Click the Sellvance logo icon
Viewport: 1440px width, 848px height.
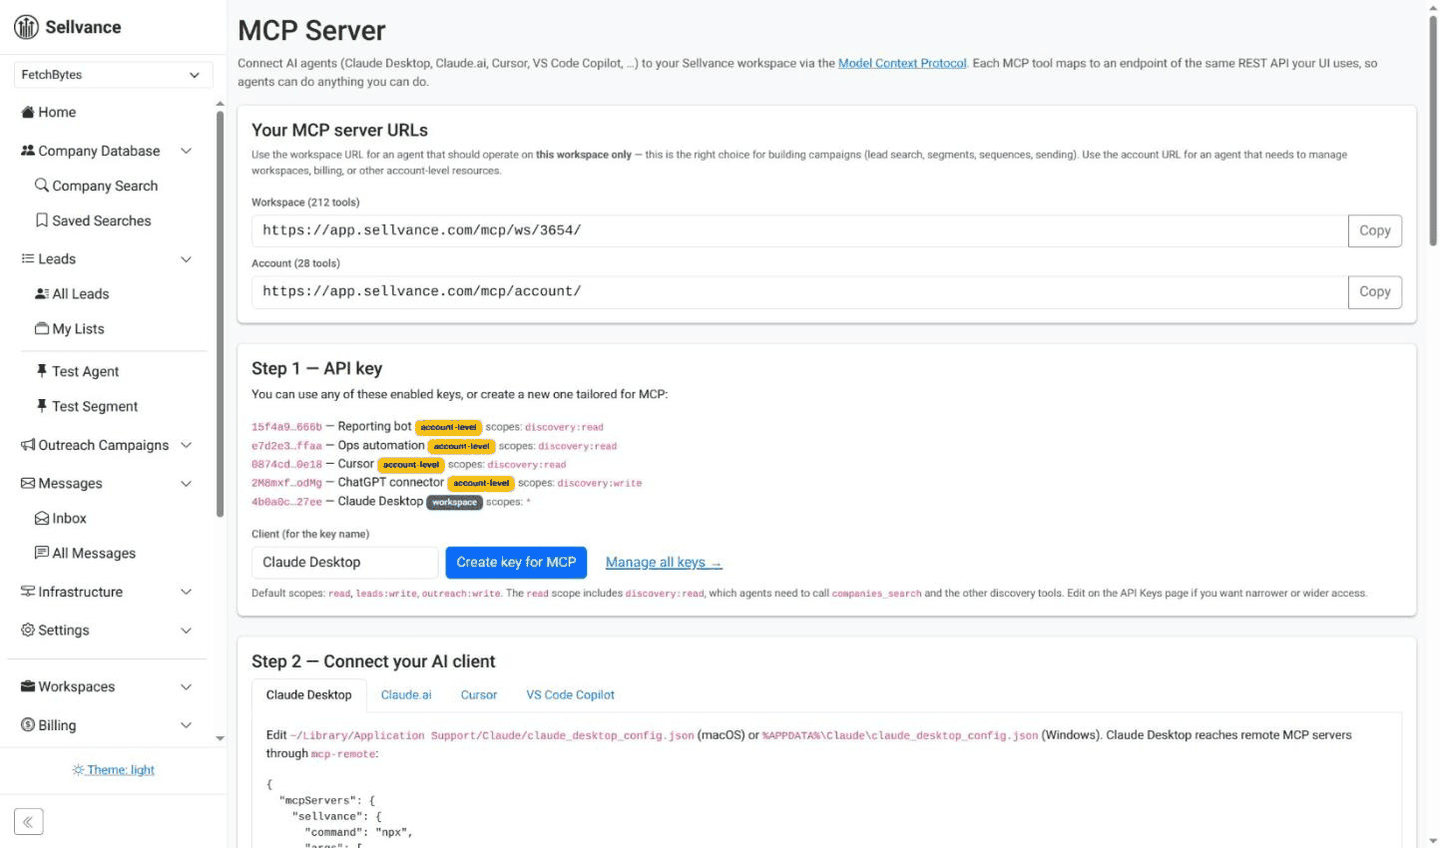26,27
